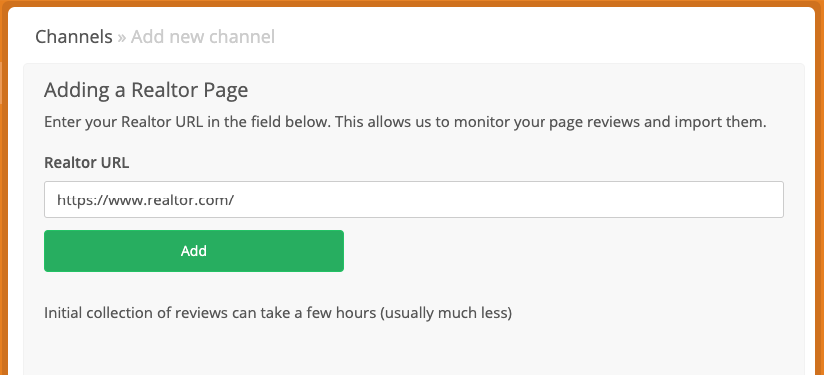Click the word 'Page' in the heading

(226, 91)
